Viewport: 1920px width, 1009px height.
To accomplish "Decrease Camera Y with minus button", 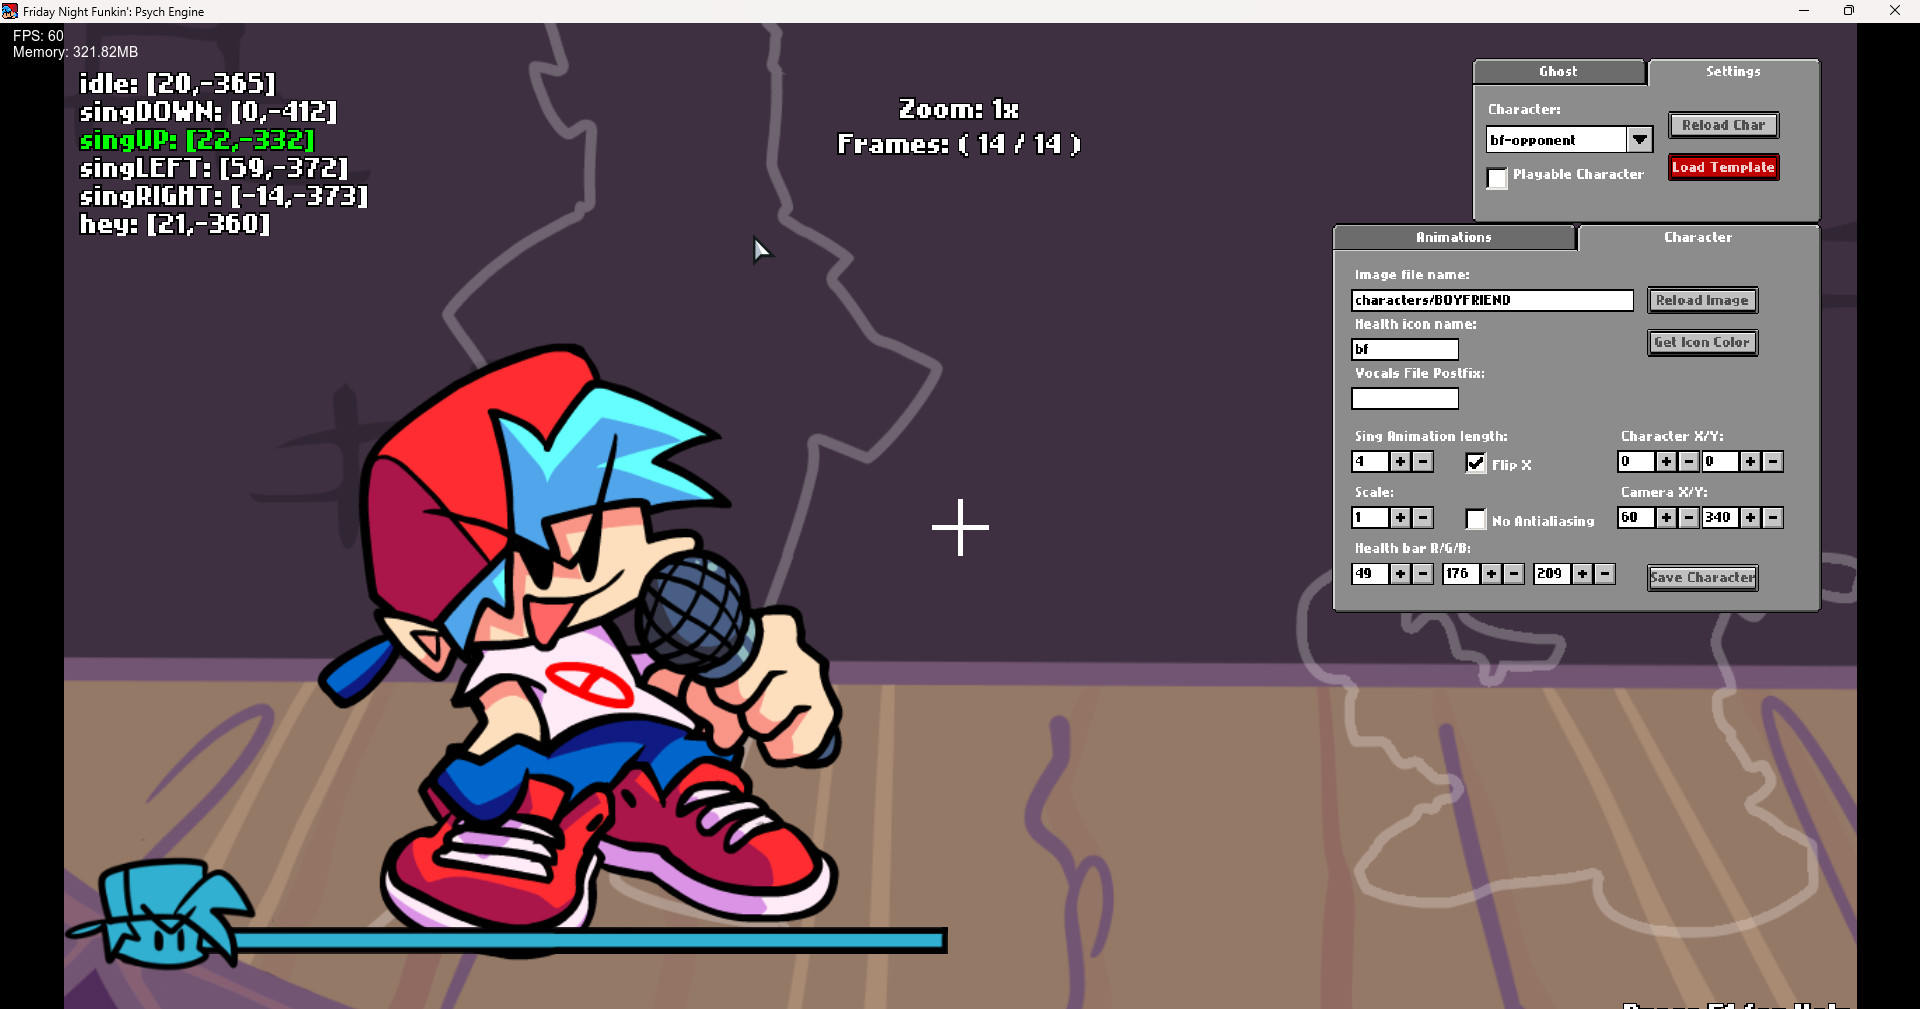I will [x=1773, y=517].
